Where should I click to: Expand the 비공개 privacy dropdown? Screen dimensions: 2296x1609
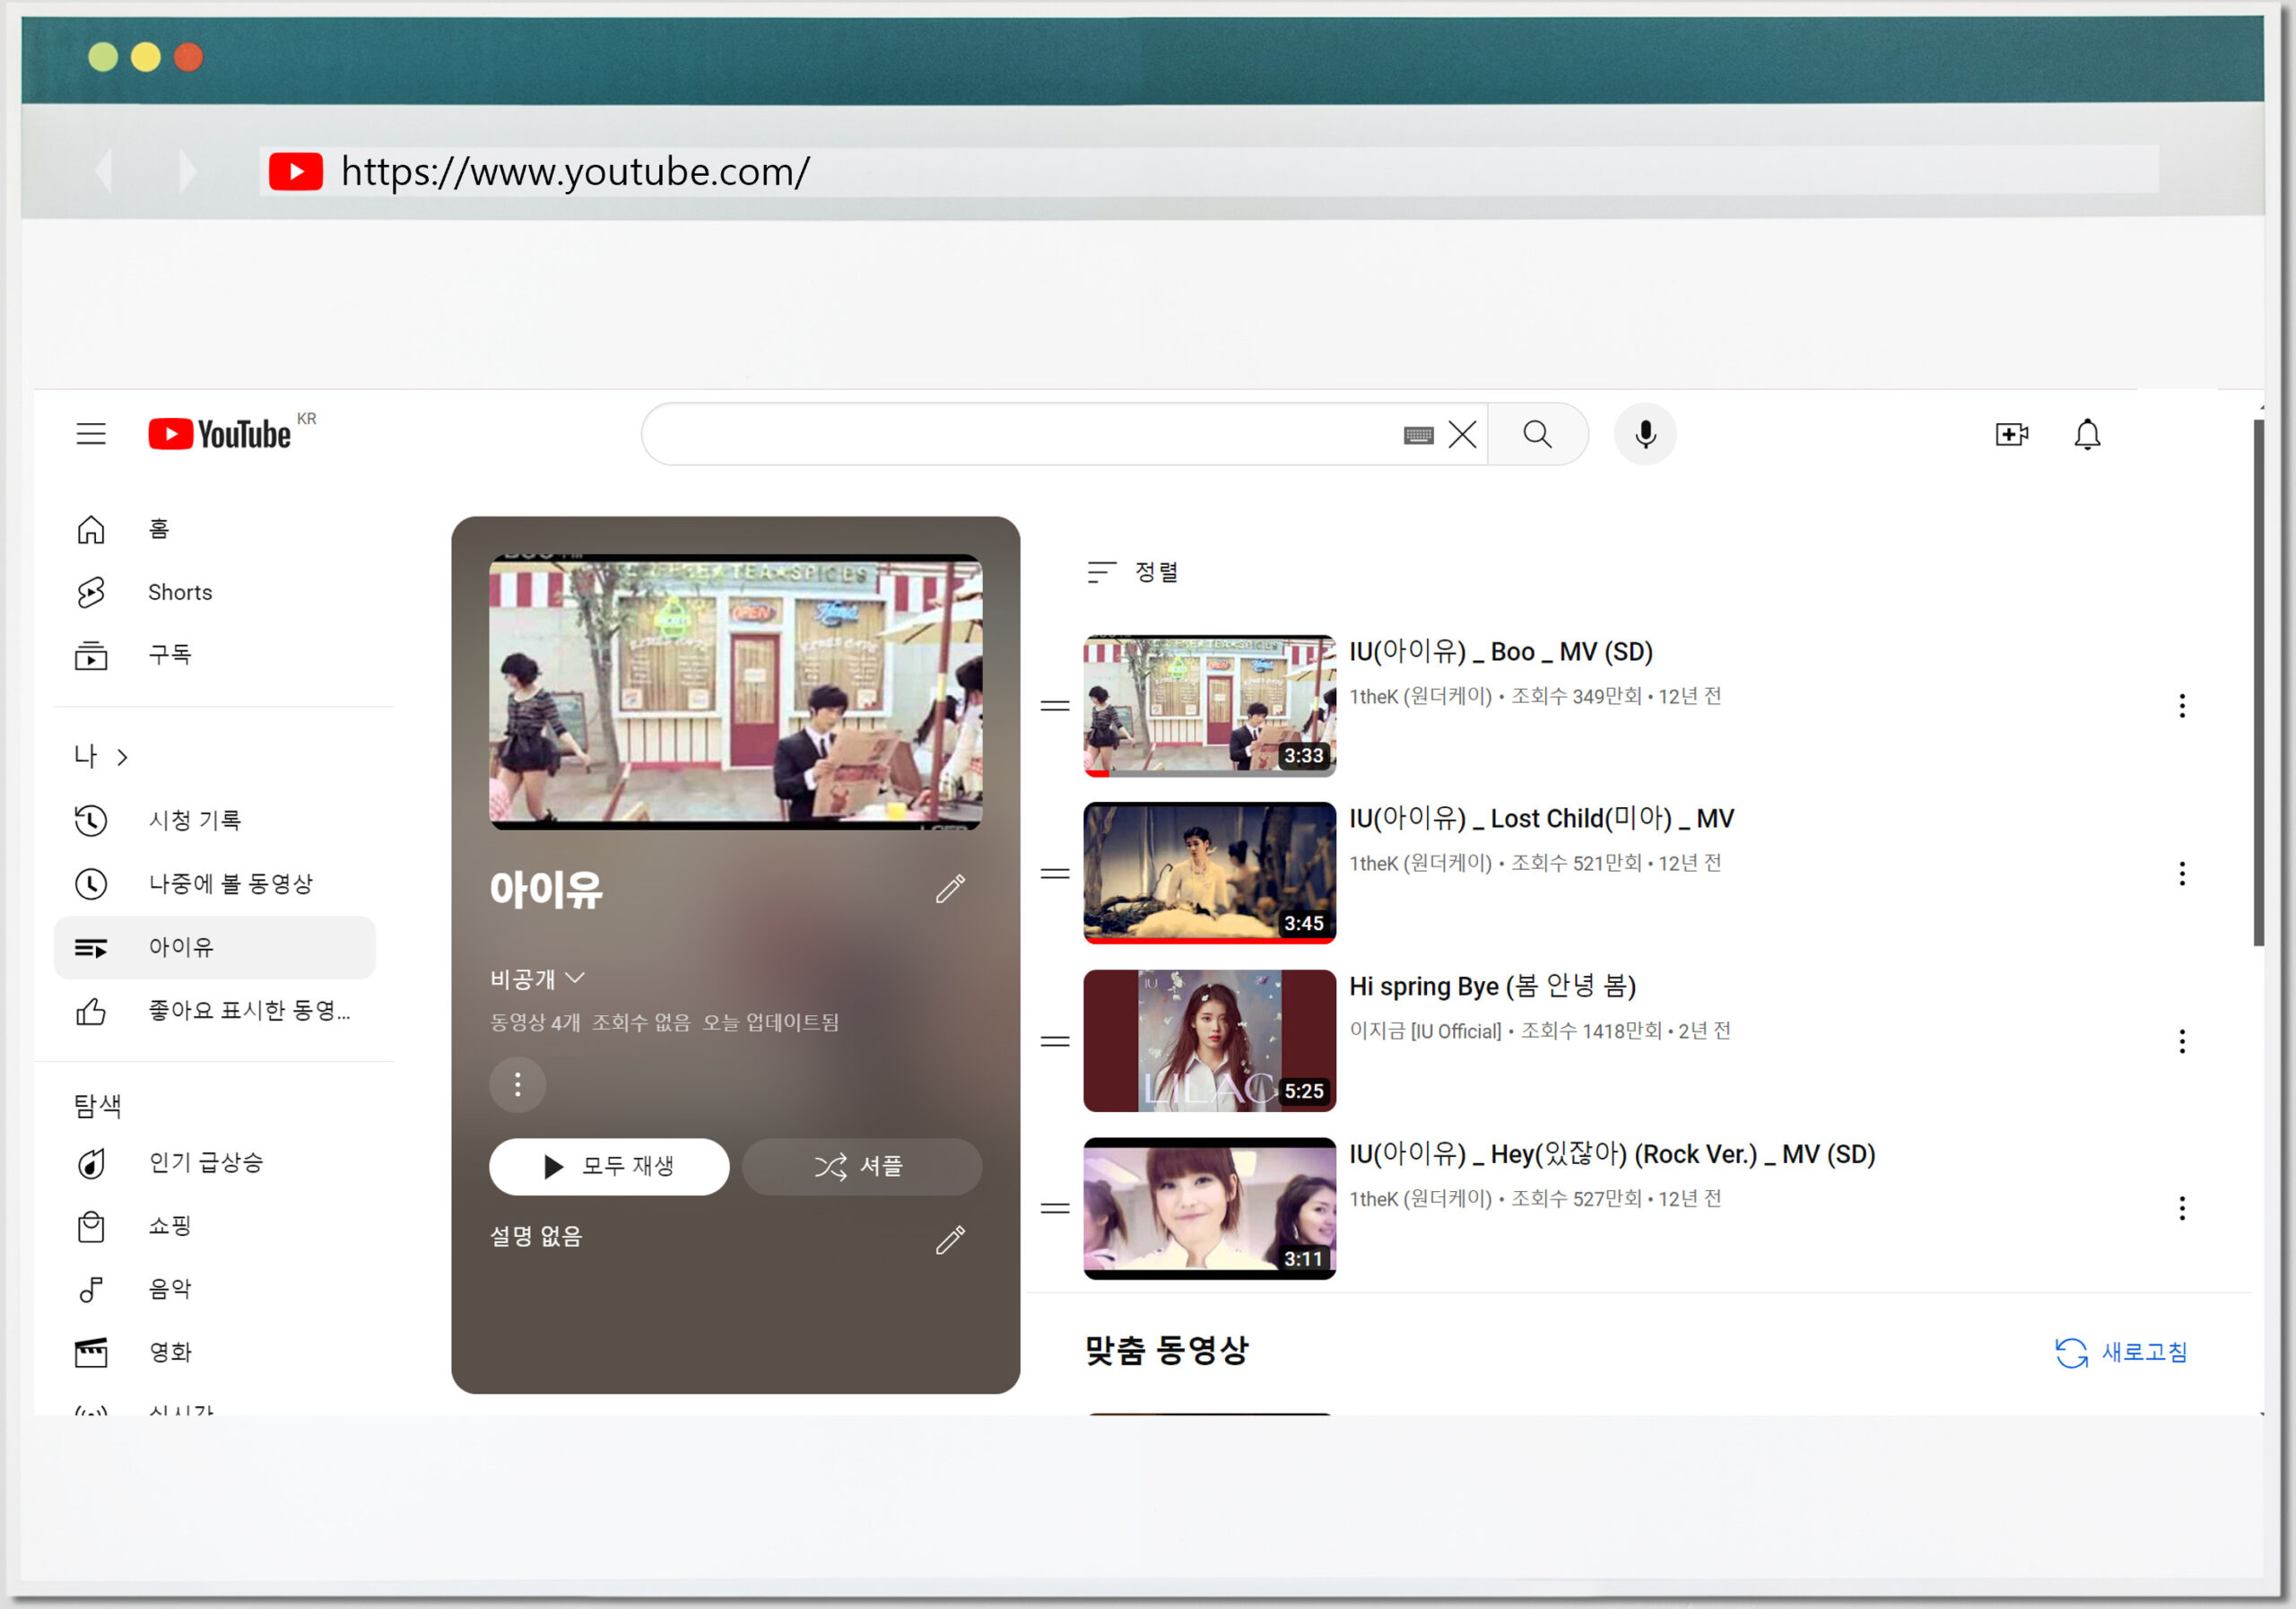[537, 978]
